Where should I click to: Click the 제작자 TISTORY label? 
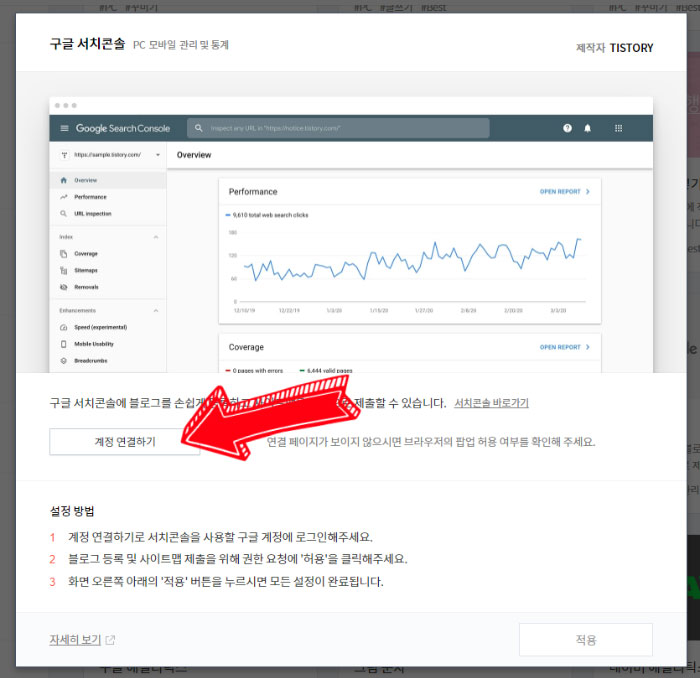614,48
